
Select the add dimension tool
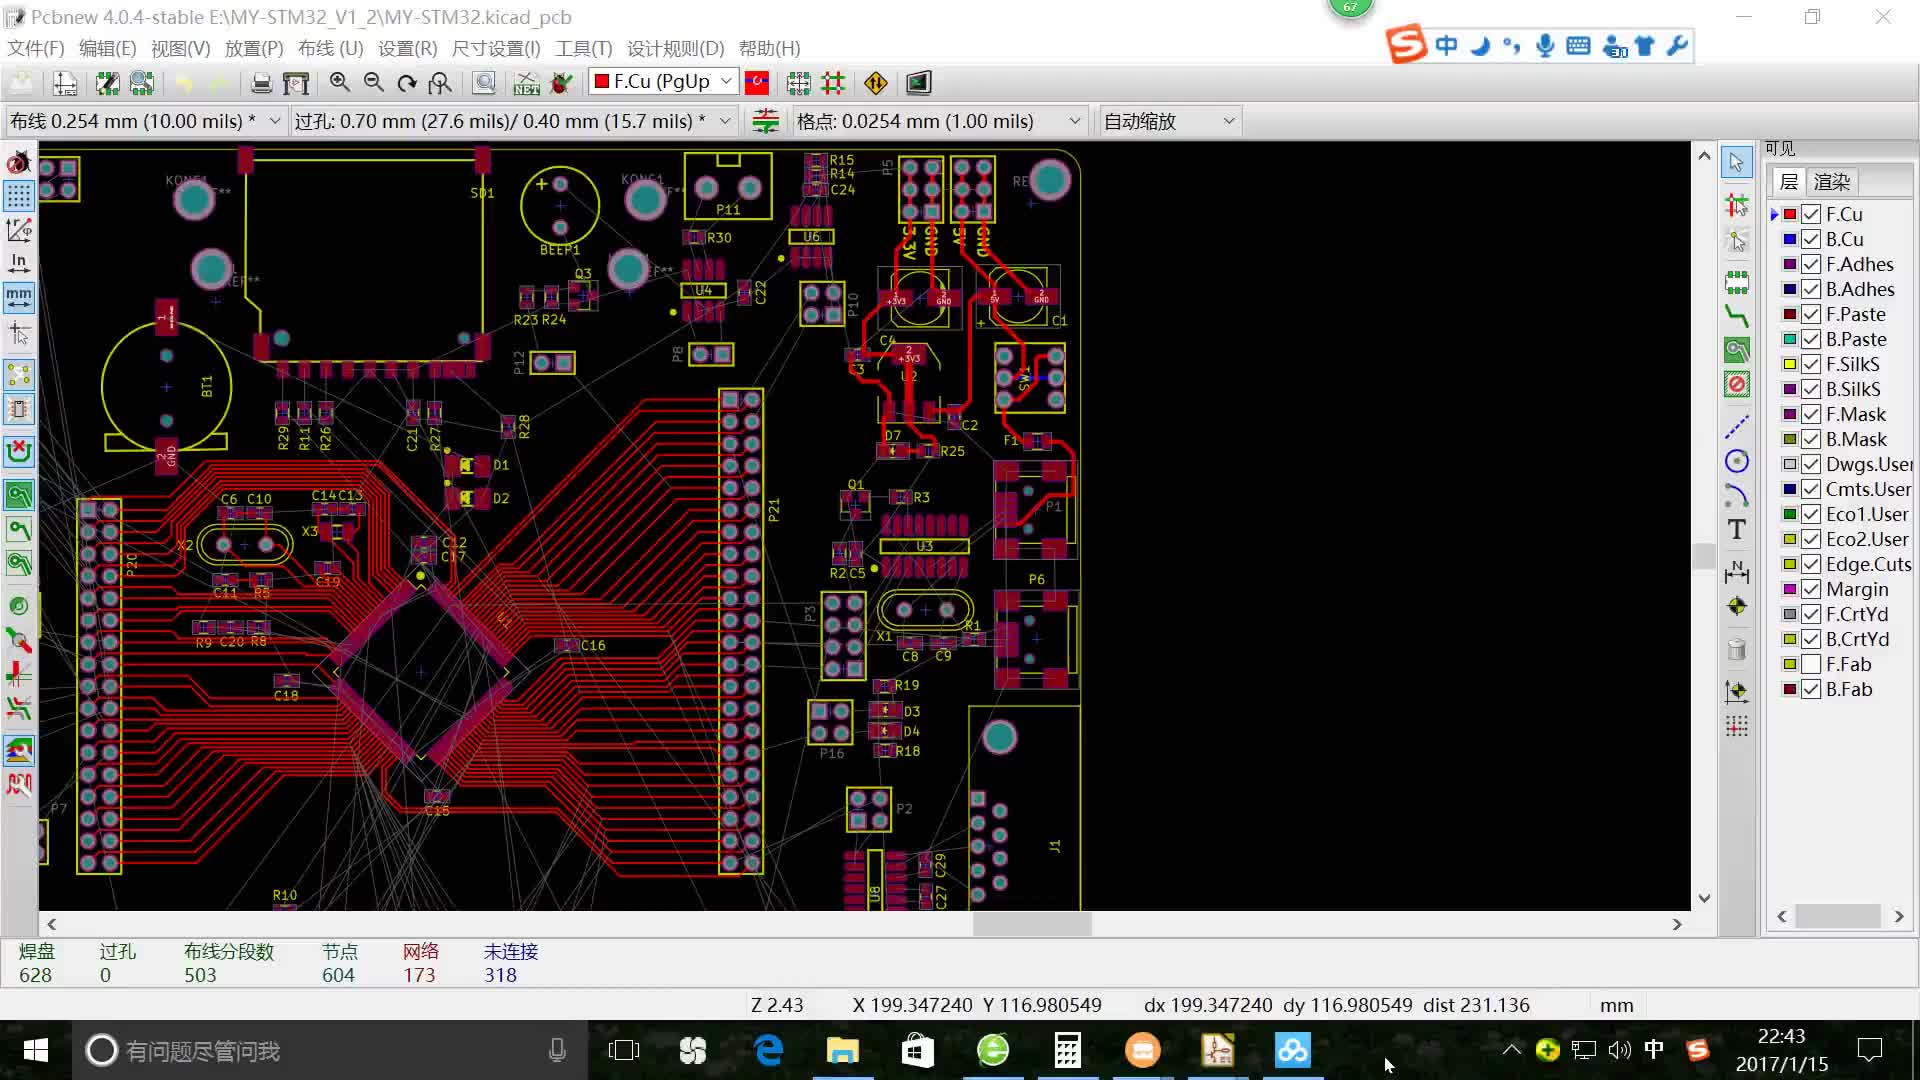1737,572
